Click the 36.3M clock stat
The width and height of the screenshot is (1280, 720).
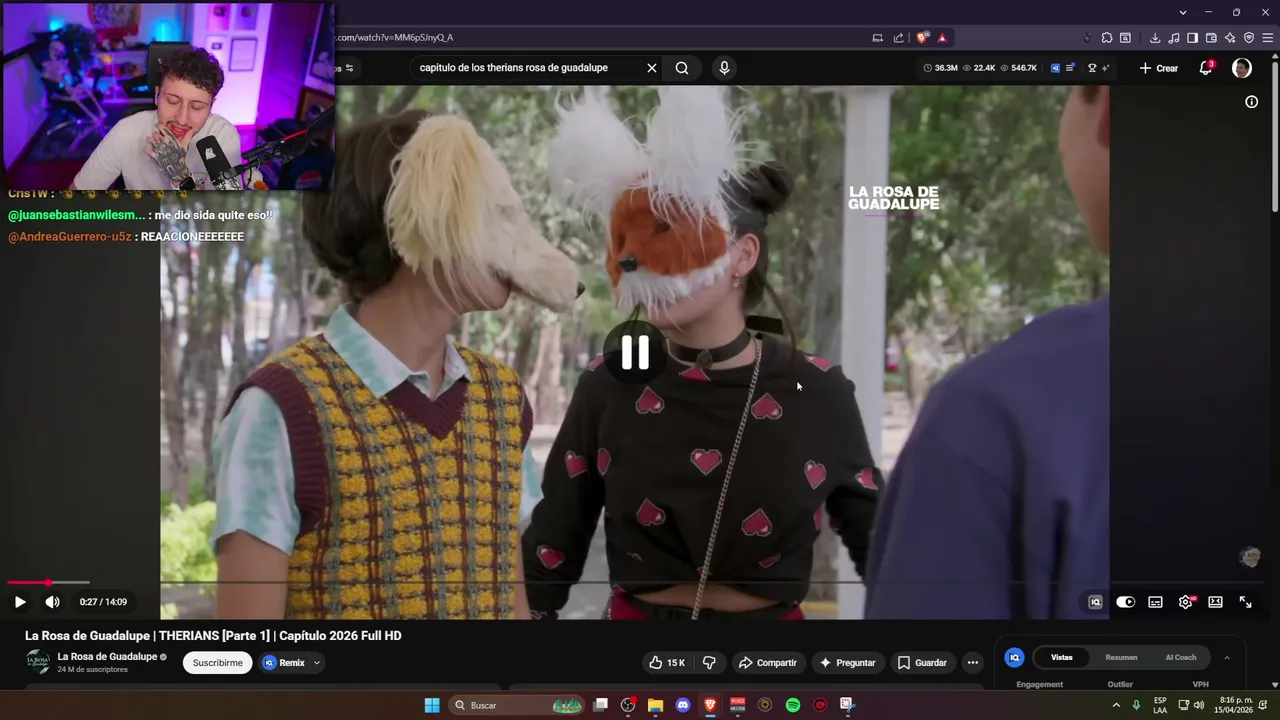940,68
